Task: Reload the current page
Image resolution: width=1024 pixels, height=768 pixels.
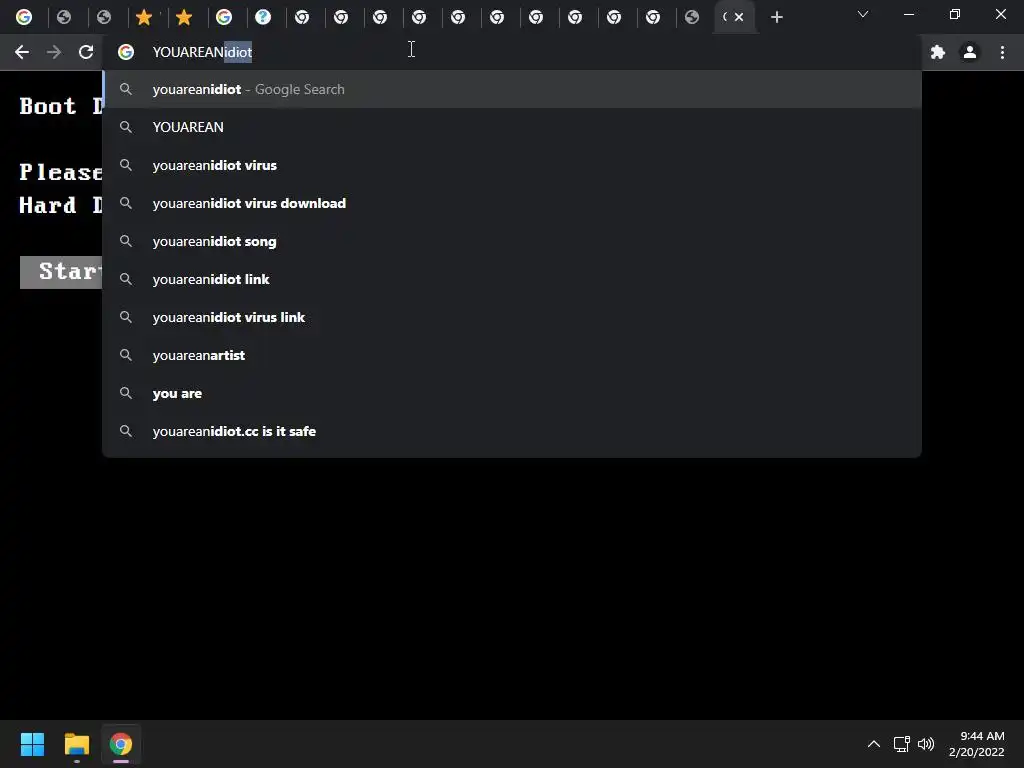Action: 86,52
